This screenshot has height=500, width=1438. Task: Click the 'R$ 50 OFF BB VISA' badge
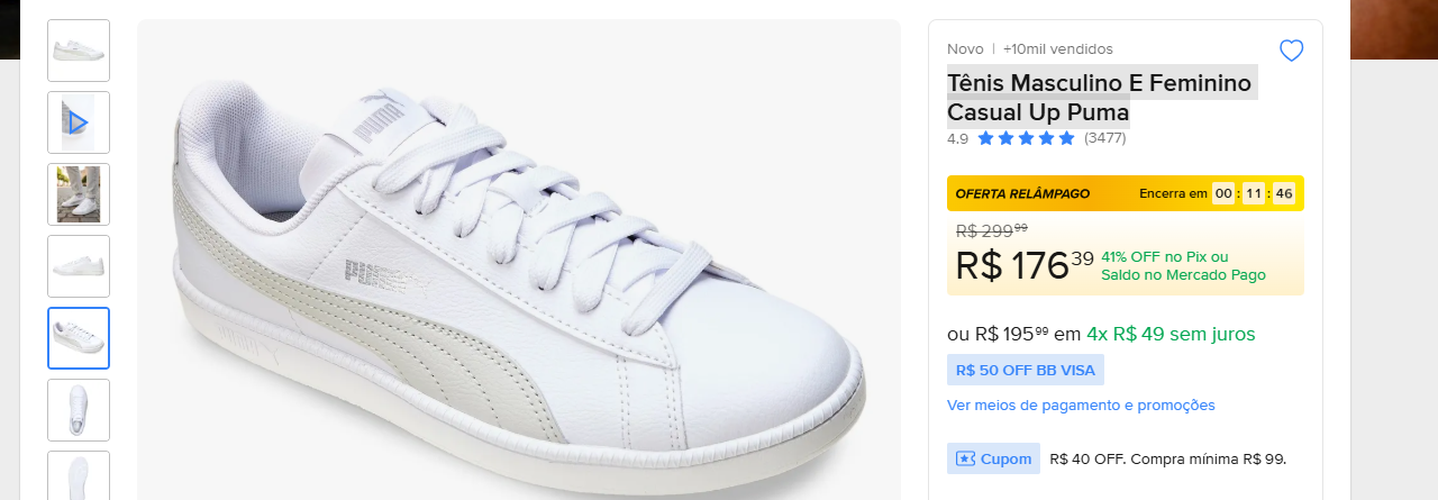point(1025,370)
